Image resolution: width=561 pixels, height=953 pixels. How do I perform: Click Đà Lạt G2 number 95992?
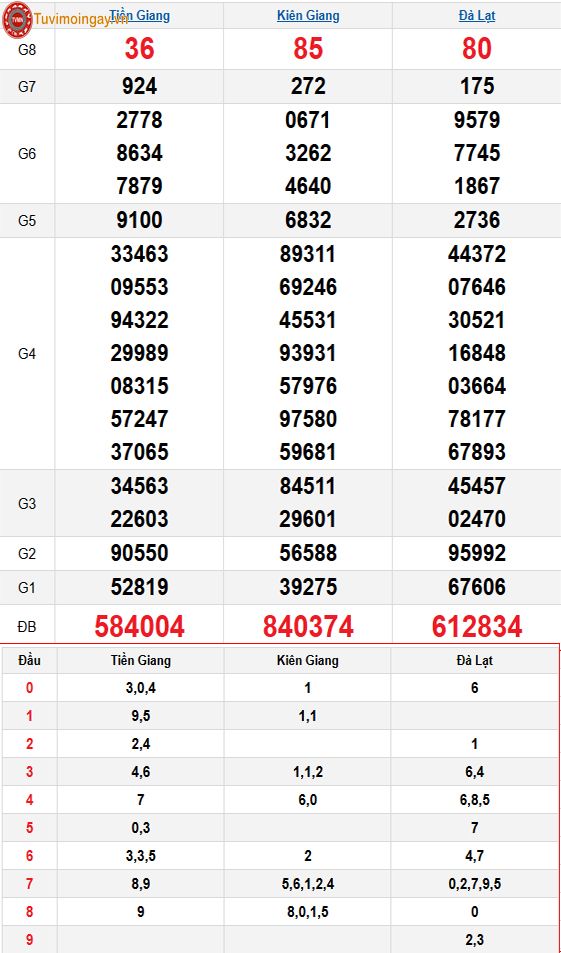[x=477, y=553]
